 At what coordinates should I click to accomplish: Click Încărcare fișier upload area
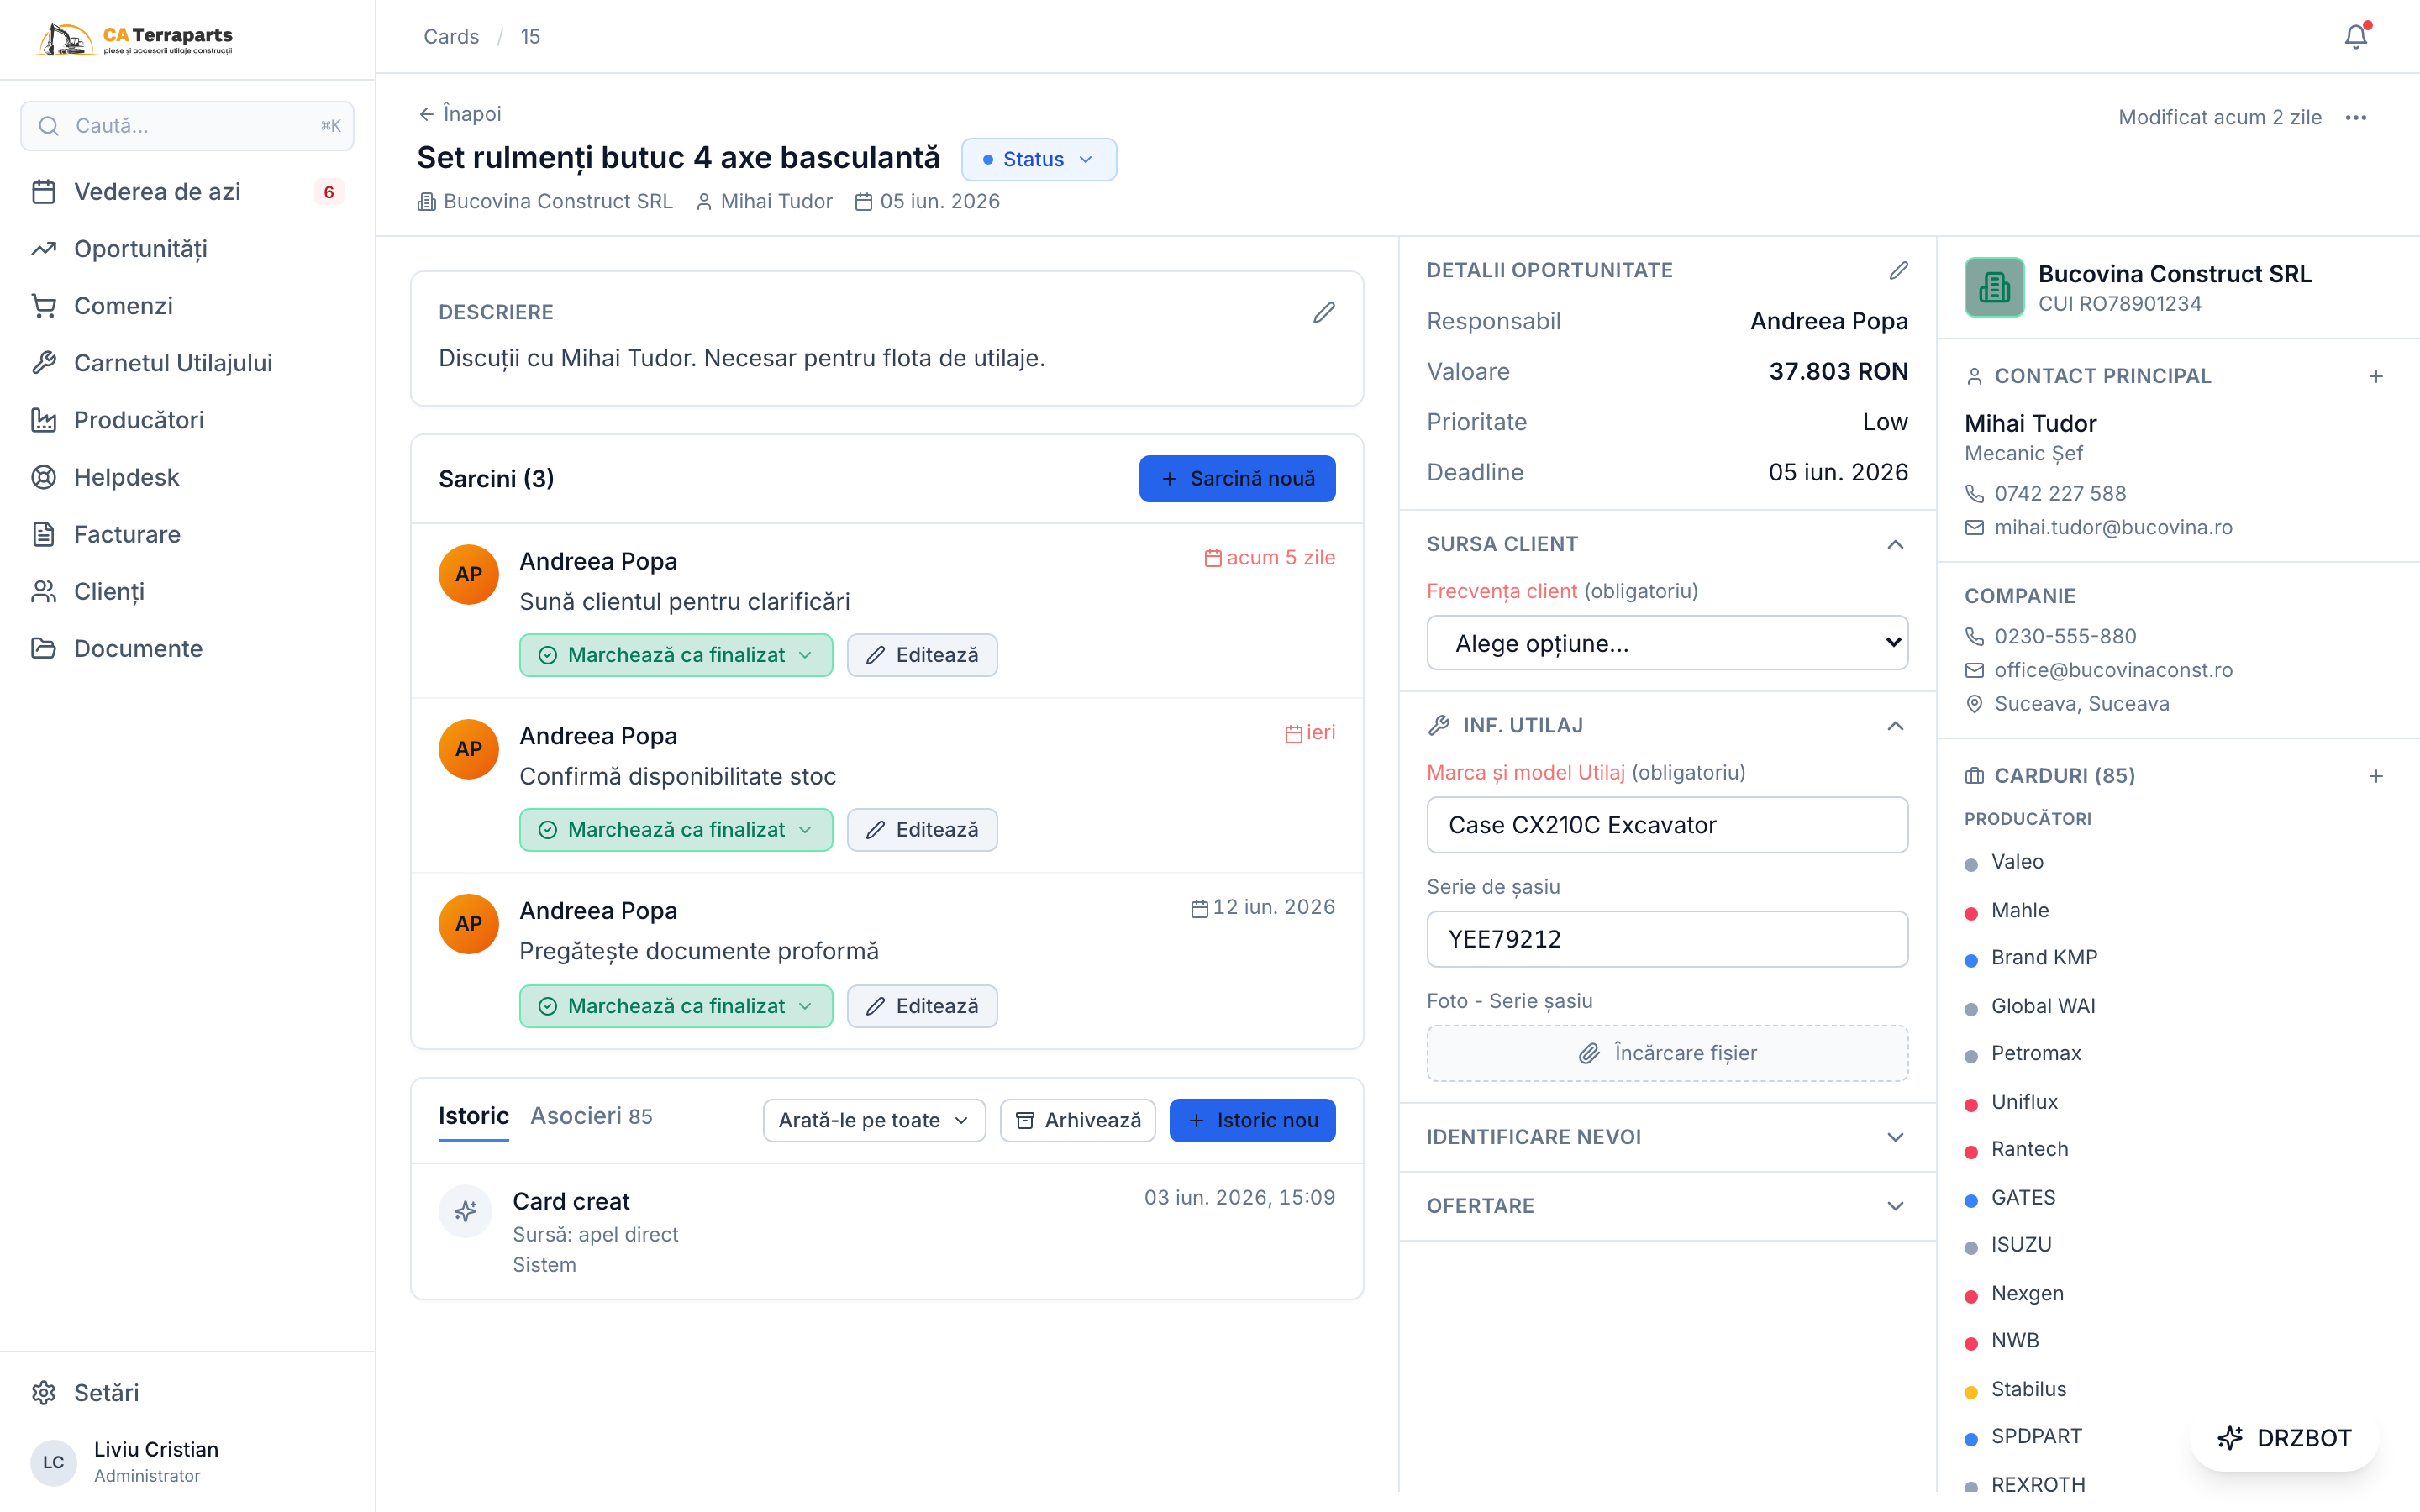(1666, 1053)
